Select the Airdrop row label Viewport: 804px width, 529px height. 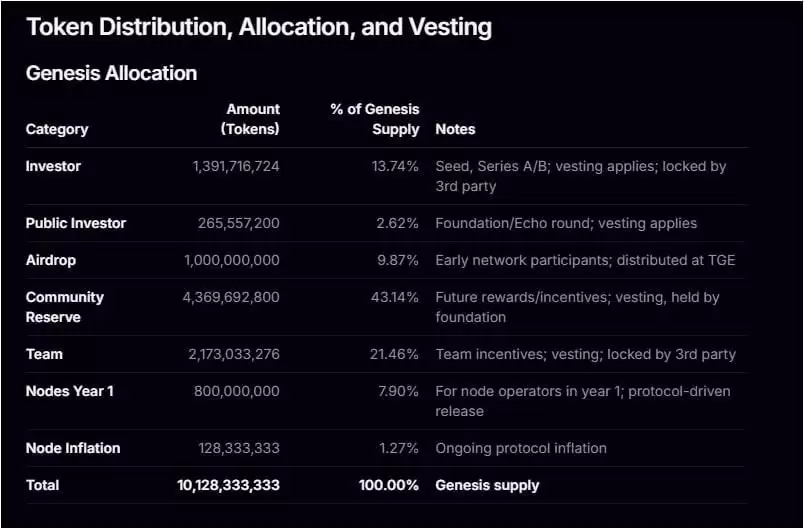[x=51, y=260]
